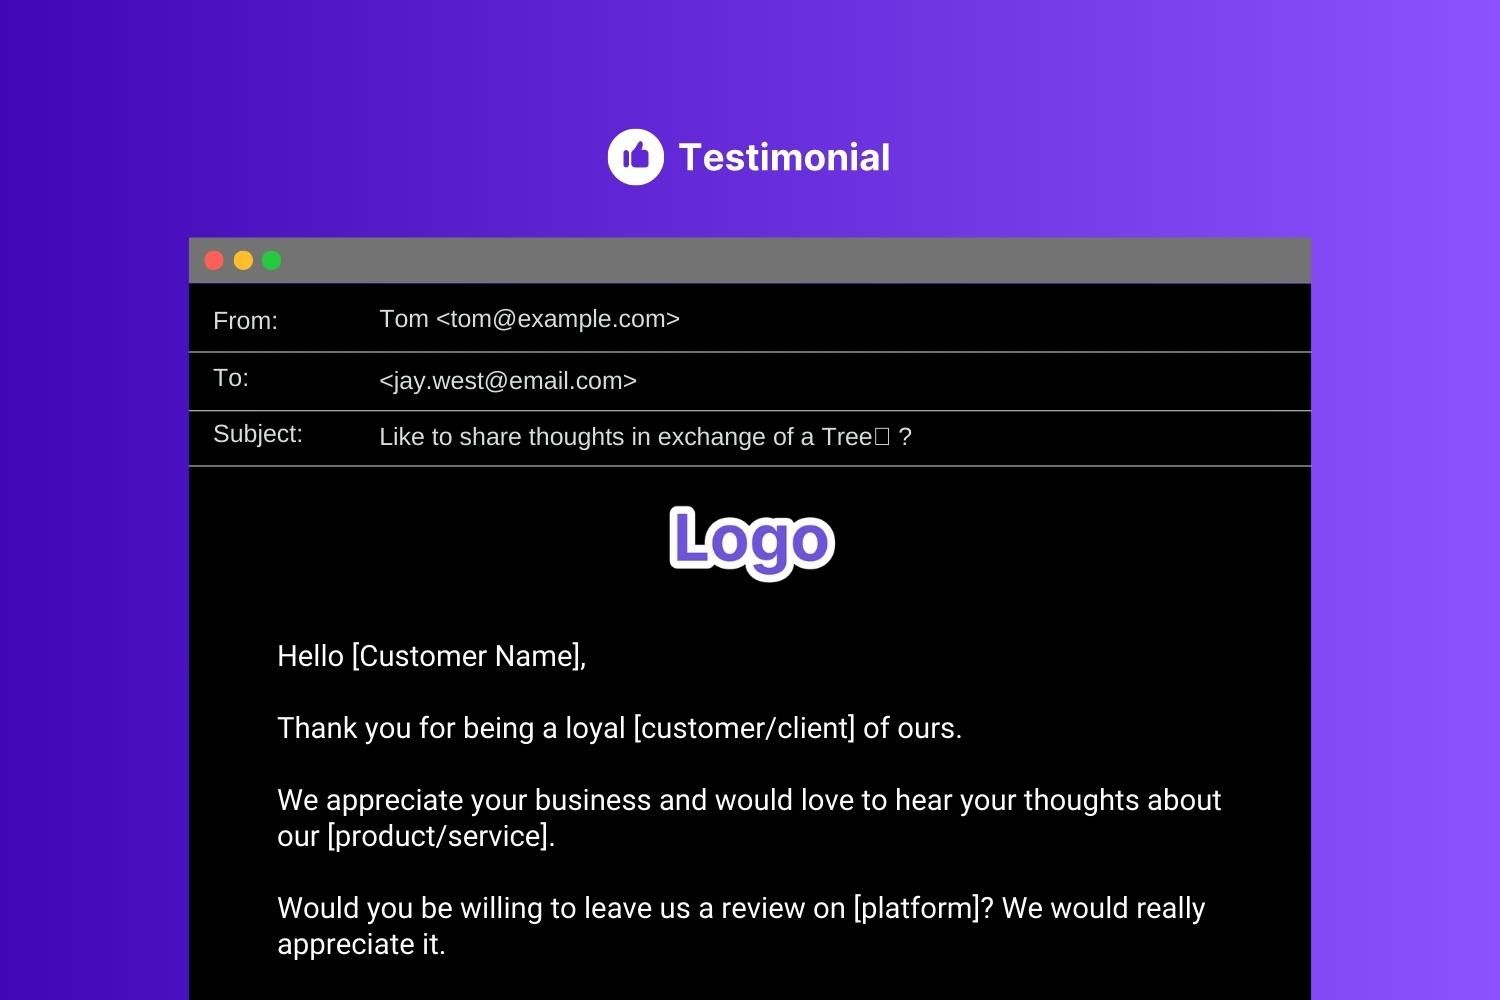Click the purple Logo image

(x=751, y=540)
